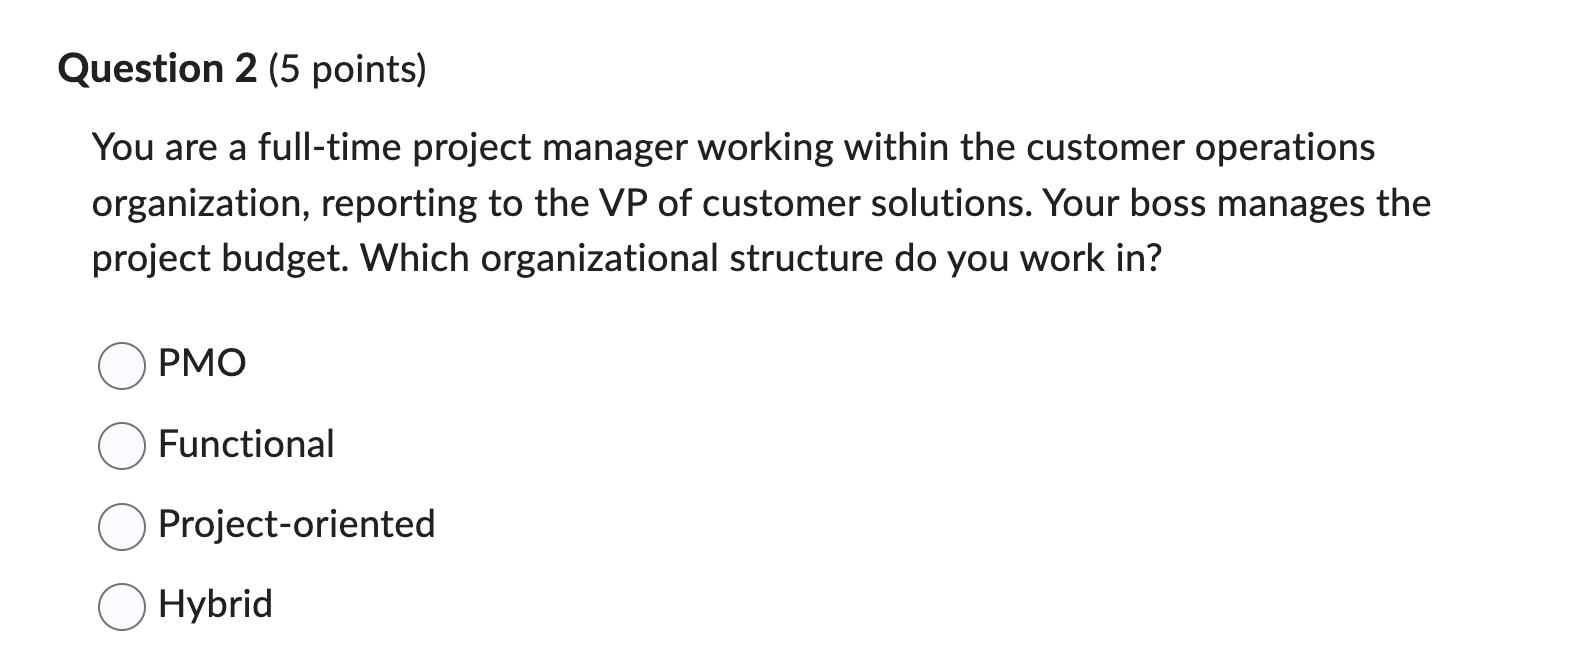The height and width of the screenshot is (668, 1586).
Task: Click the Functional answer label
Action: [246, 445]
